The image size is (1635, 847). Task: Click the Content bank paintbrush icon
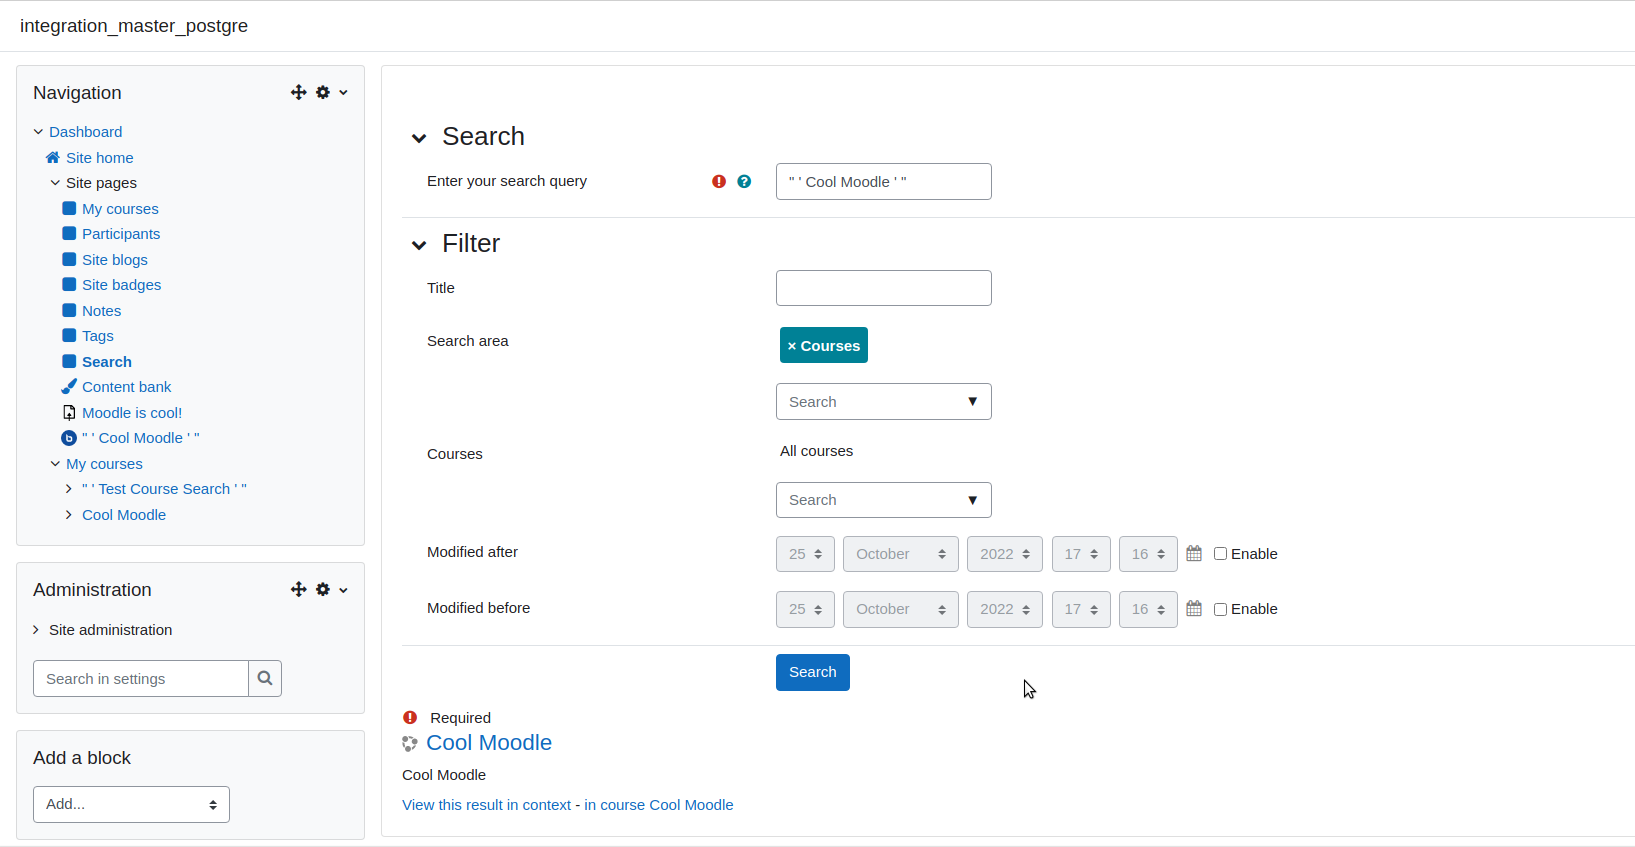(69, 386)
